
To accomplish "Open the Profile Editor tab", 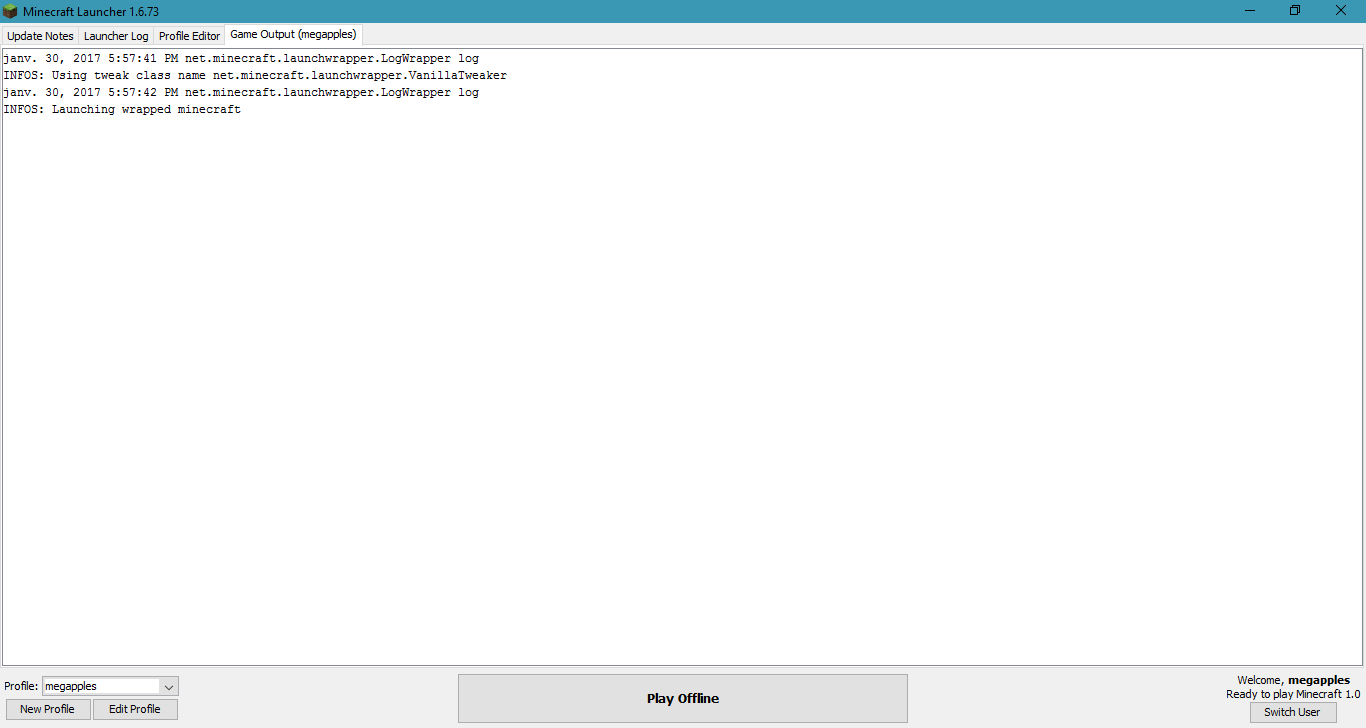I will tap(189, 36).
